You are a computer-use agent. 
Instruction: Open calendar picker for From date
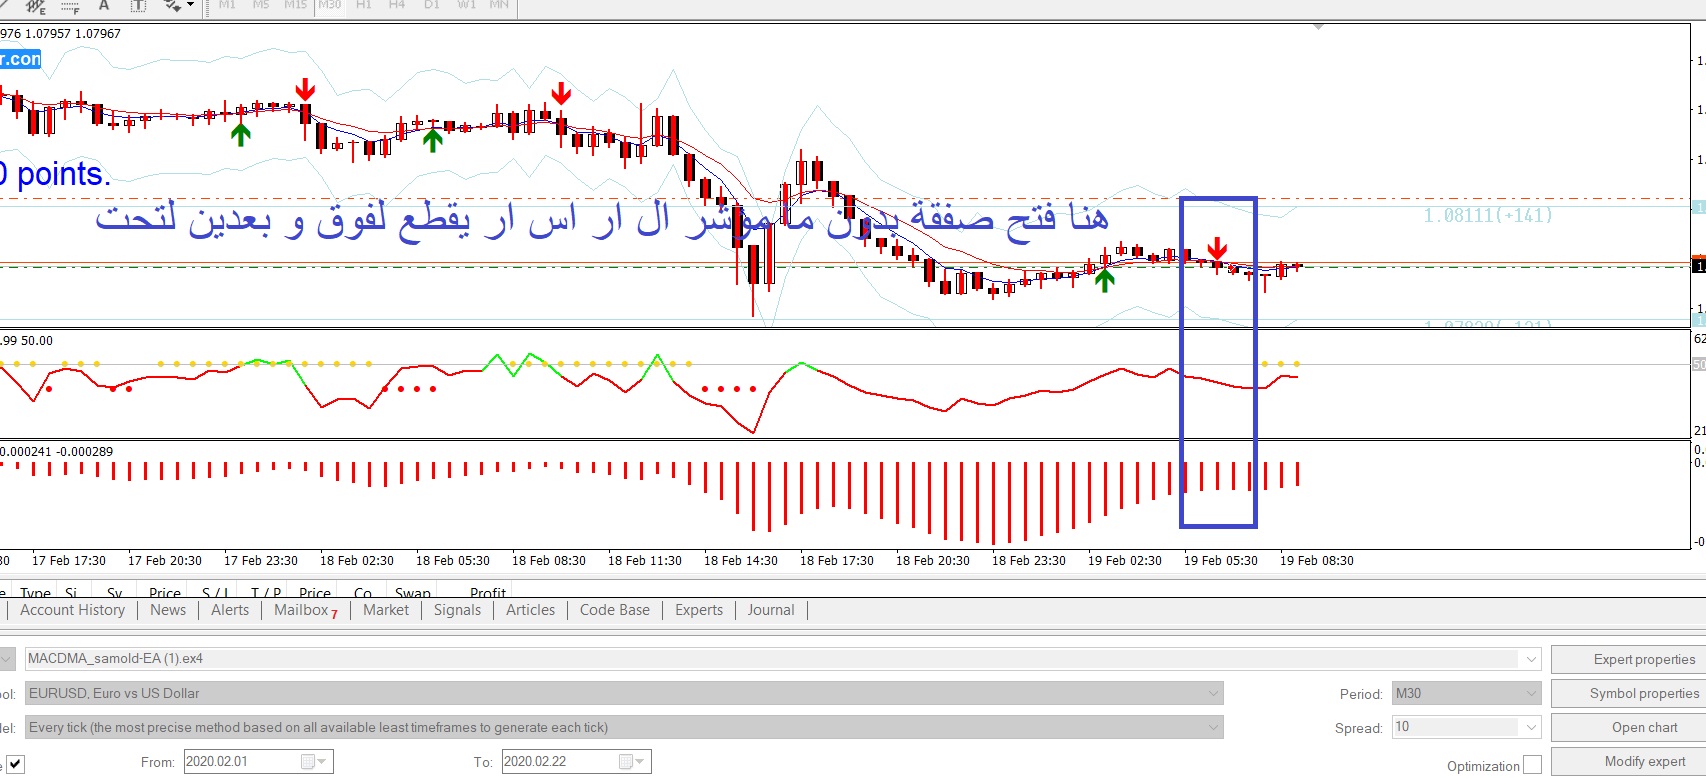315,762
